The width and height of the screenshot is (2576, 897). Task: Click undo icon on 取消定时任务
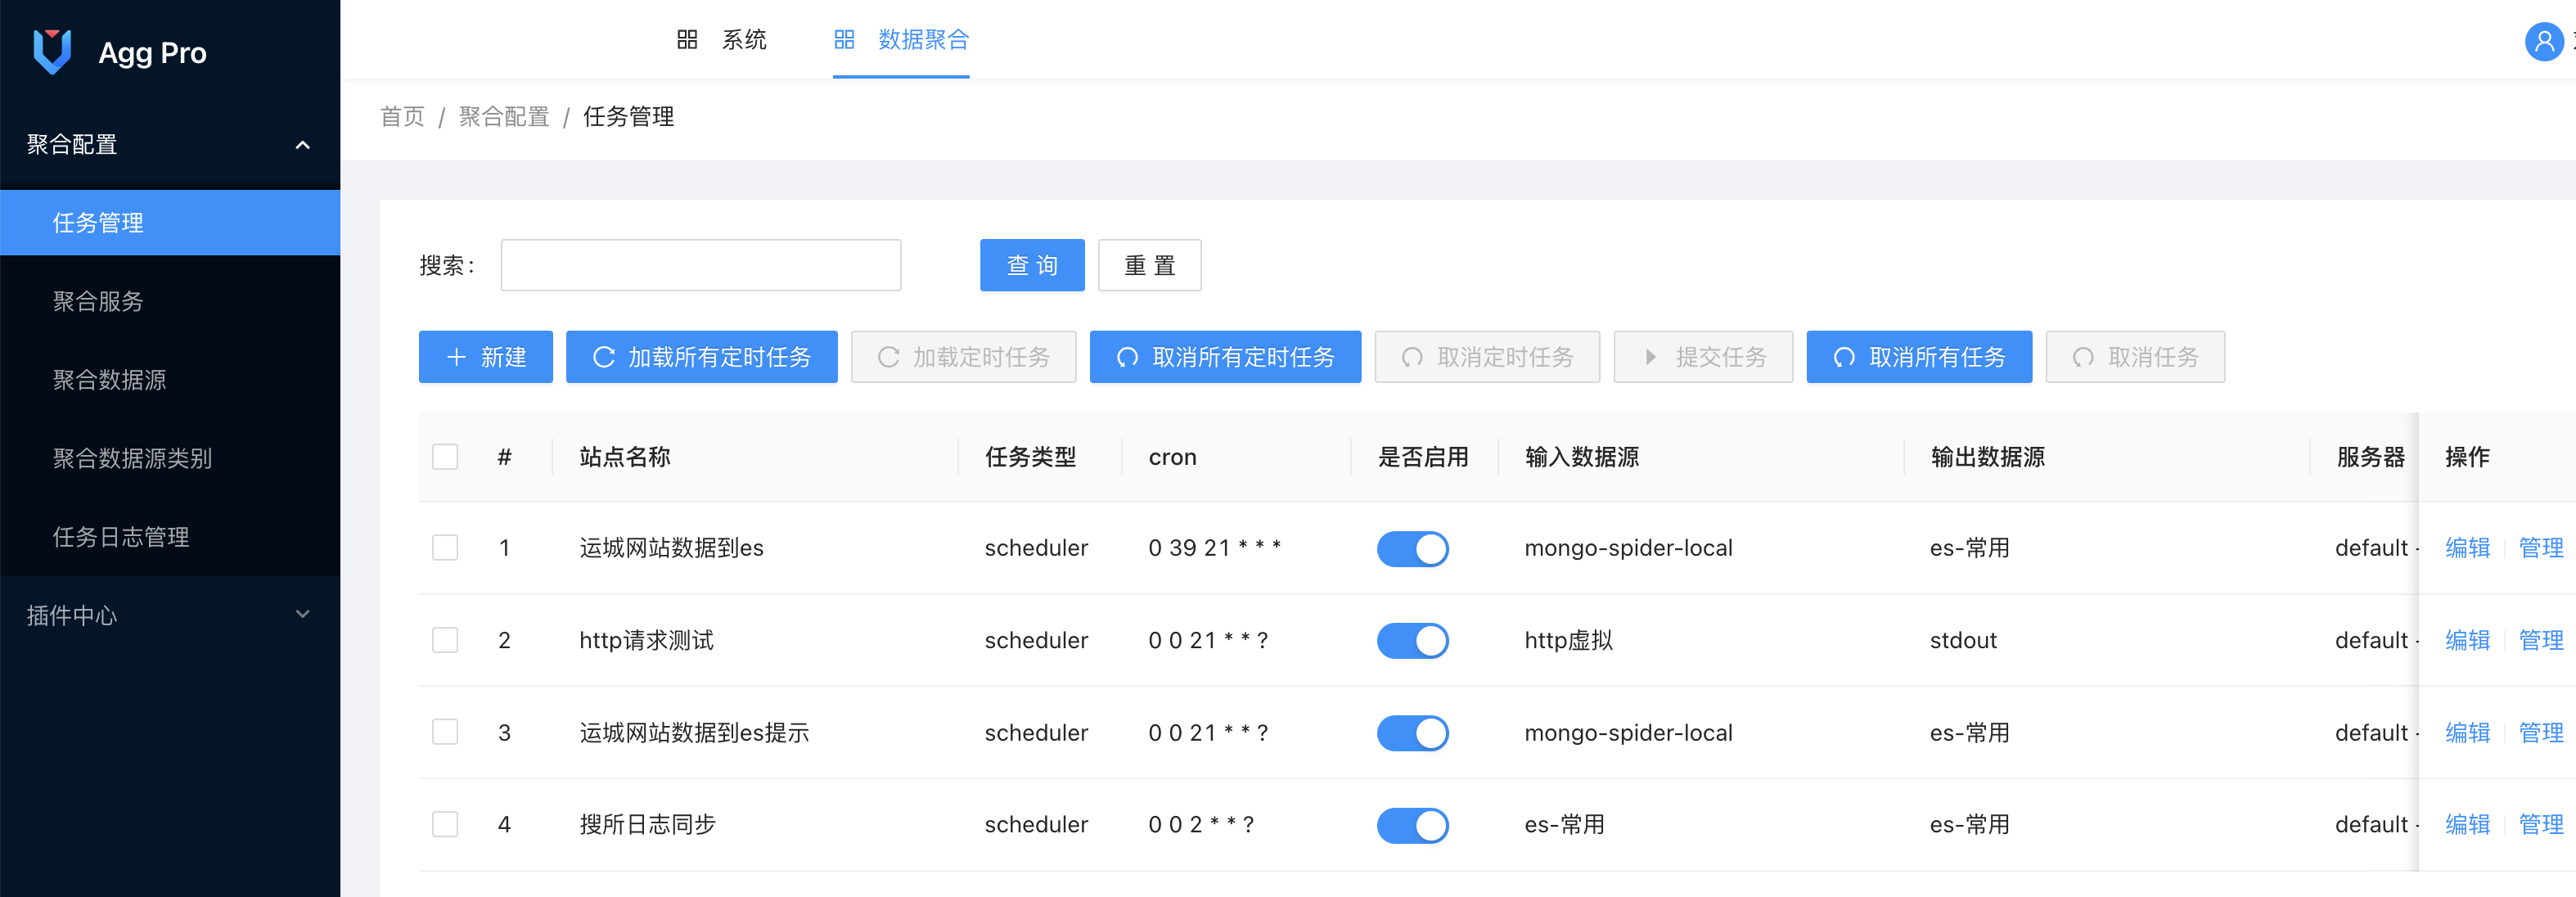(x=1412, y=357)
